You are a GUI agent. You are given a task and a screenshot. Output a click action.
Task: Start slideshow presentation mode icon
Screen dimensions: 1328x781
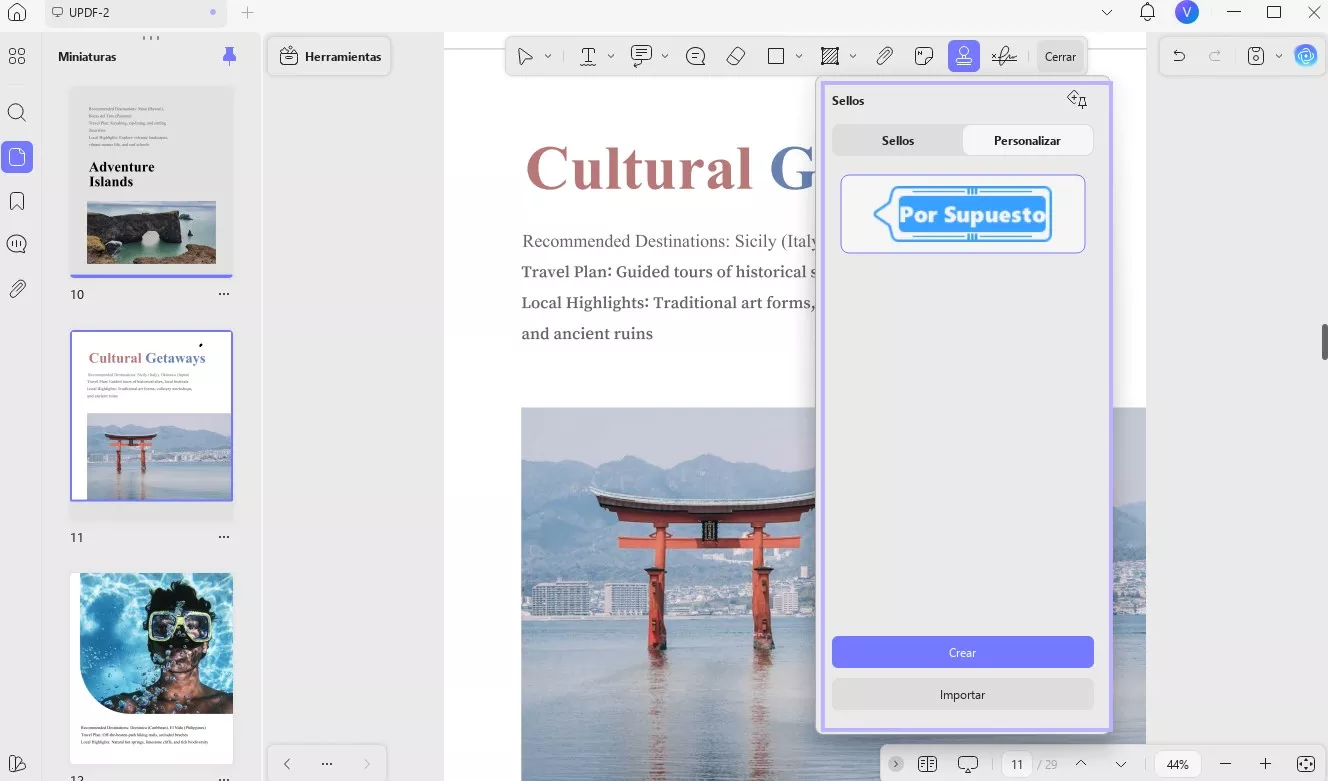967,764
